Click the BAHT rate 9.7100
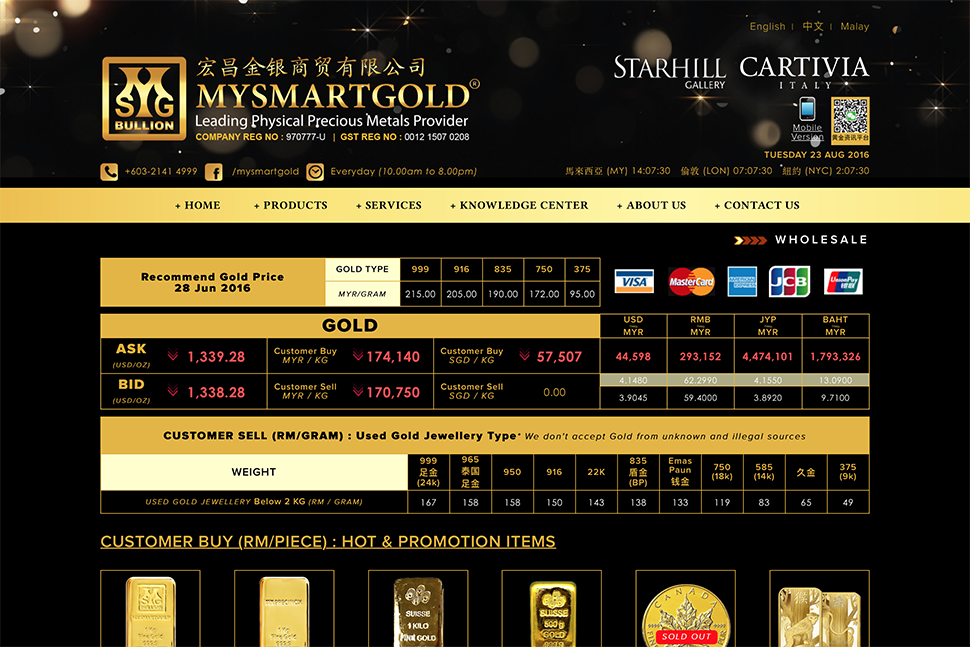This screenshot has width=970, height=647. (835, 398)
